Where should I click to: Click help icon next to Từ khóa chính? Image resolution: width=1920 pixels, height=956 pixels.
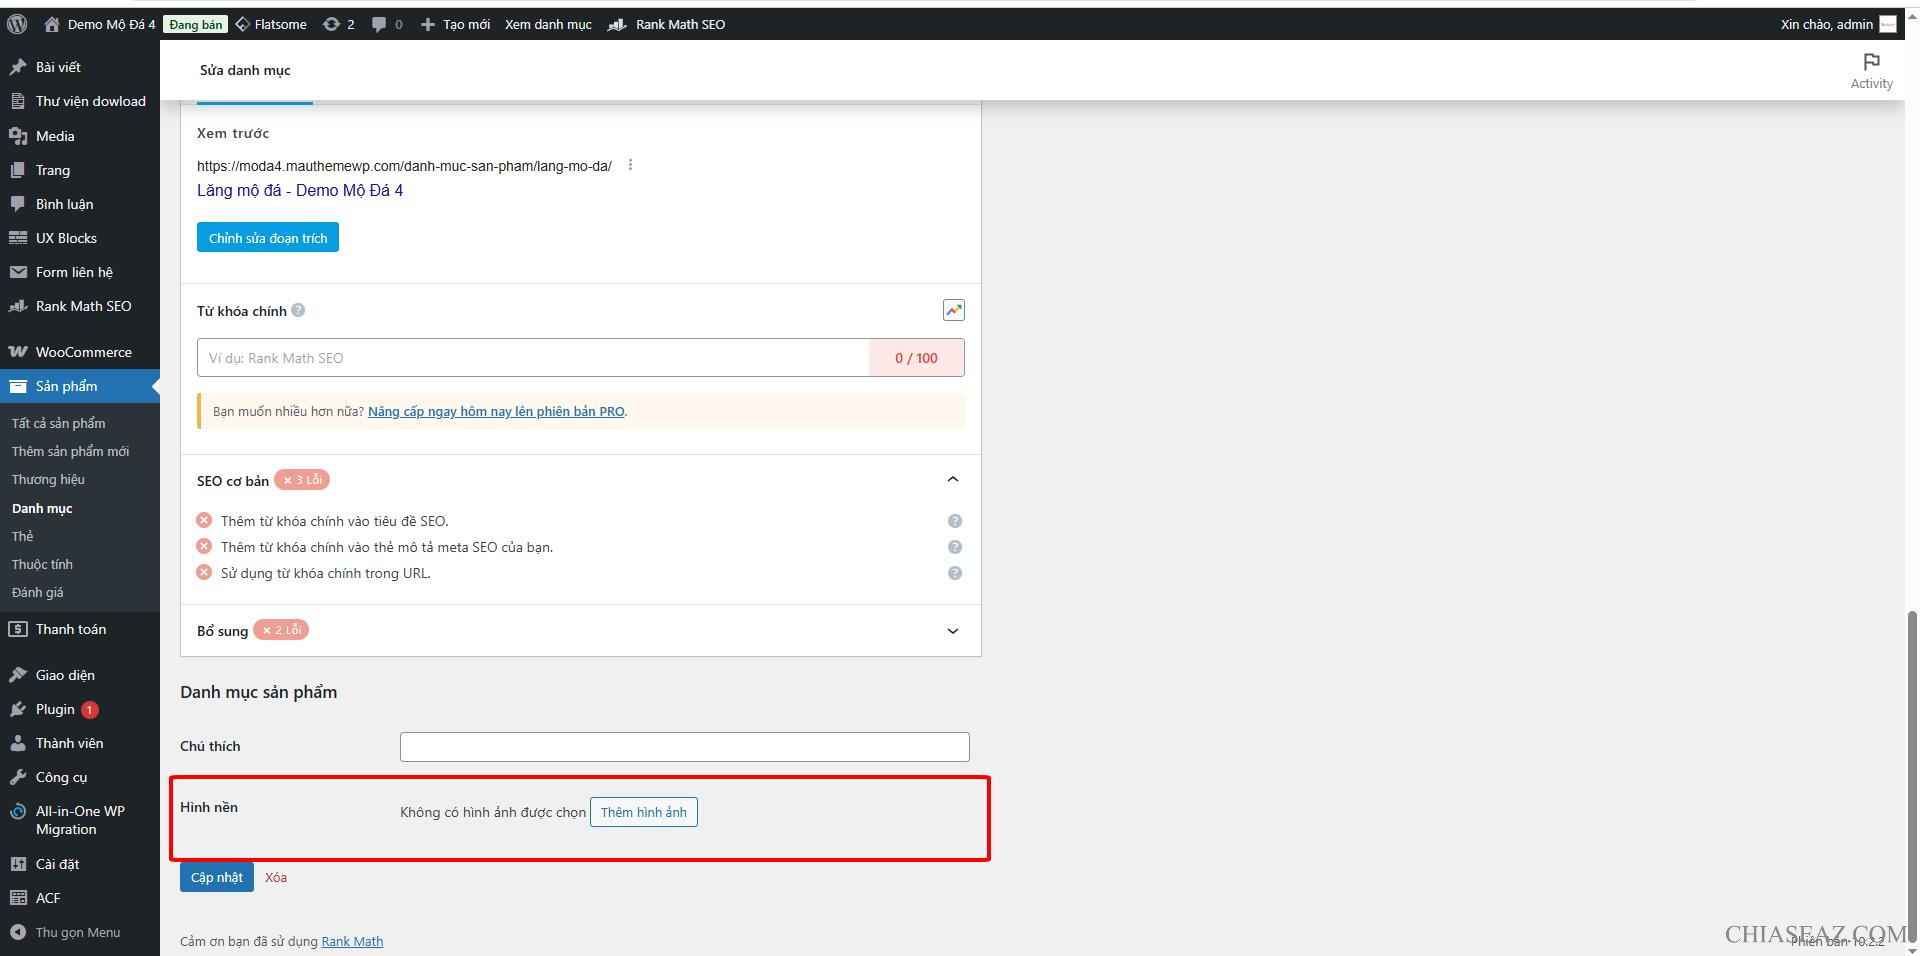298,311
